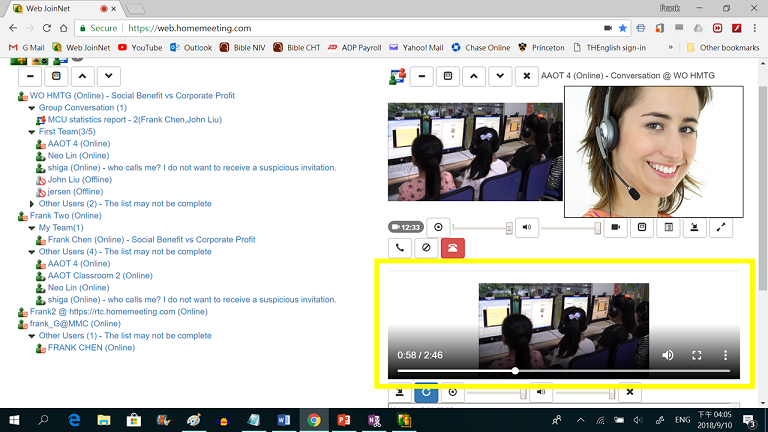Click the browser address bar URL

pos(188,29)
